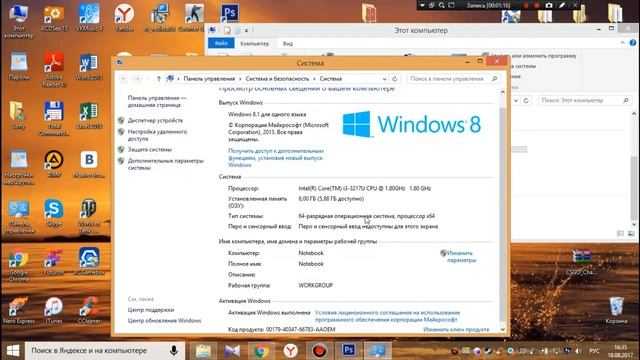The height and width of the screenshot is (360, 640).
Task: Focus the Поиск в панели управления field
Action: click(x=453, y=79)
